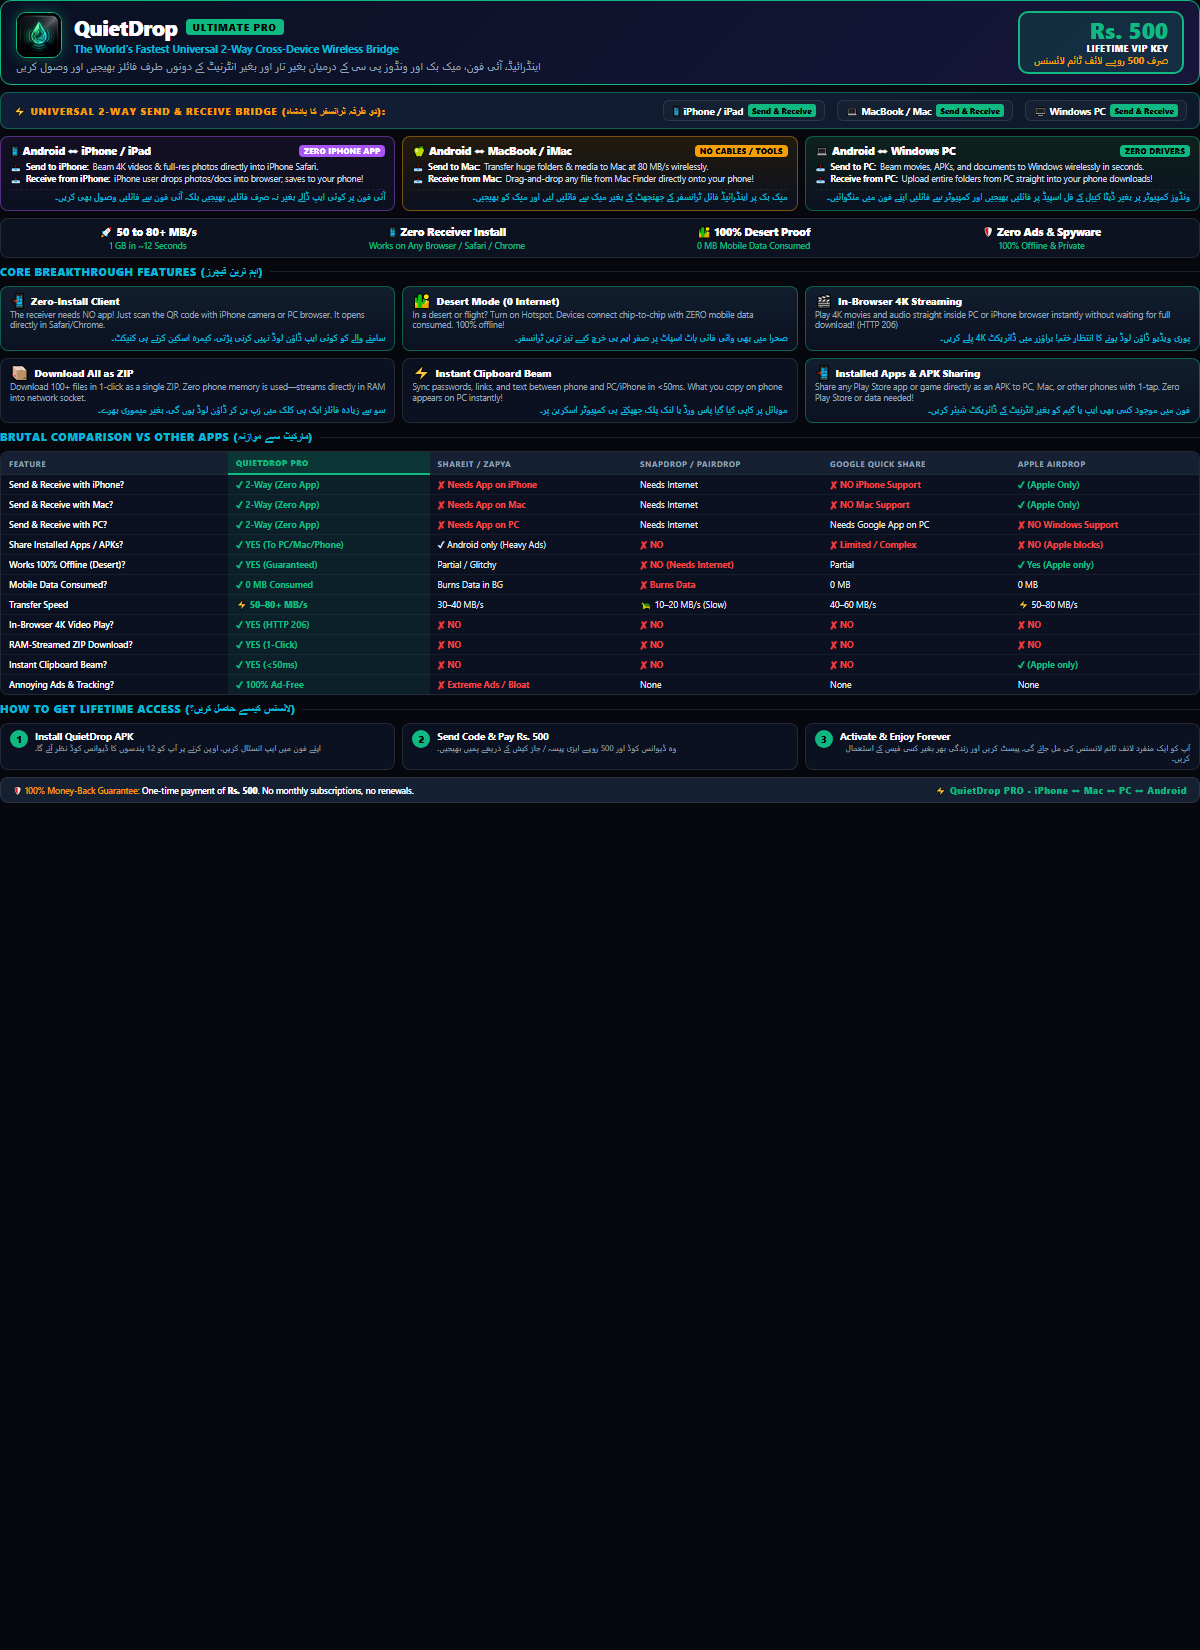Screen dimensions: 1200x1650
Task: Click the NO CABLES / TOOLS badge
Action: click(x=741, y=151)
